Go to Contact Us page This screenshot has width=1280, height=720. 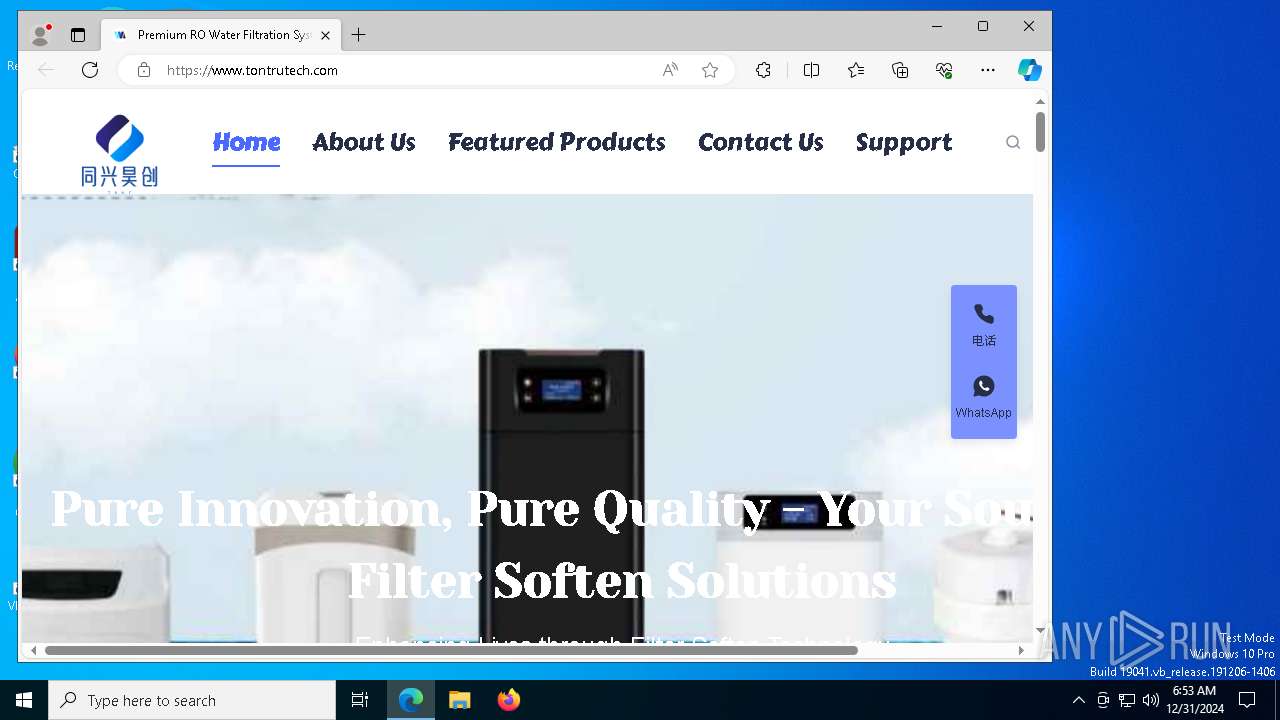point(761,142)
